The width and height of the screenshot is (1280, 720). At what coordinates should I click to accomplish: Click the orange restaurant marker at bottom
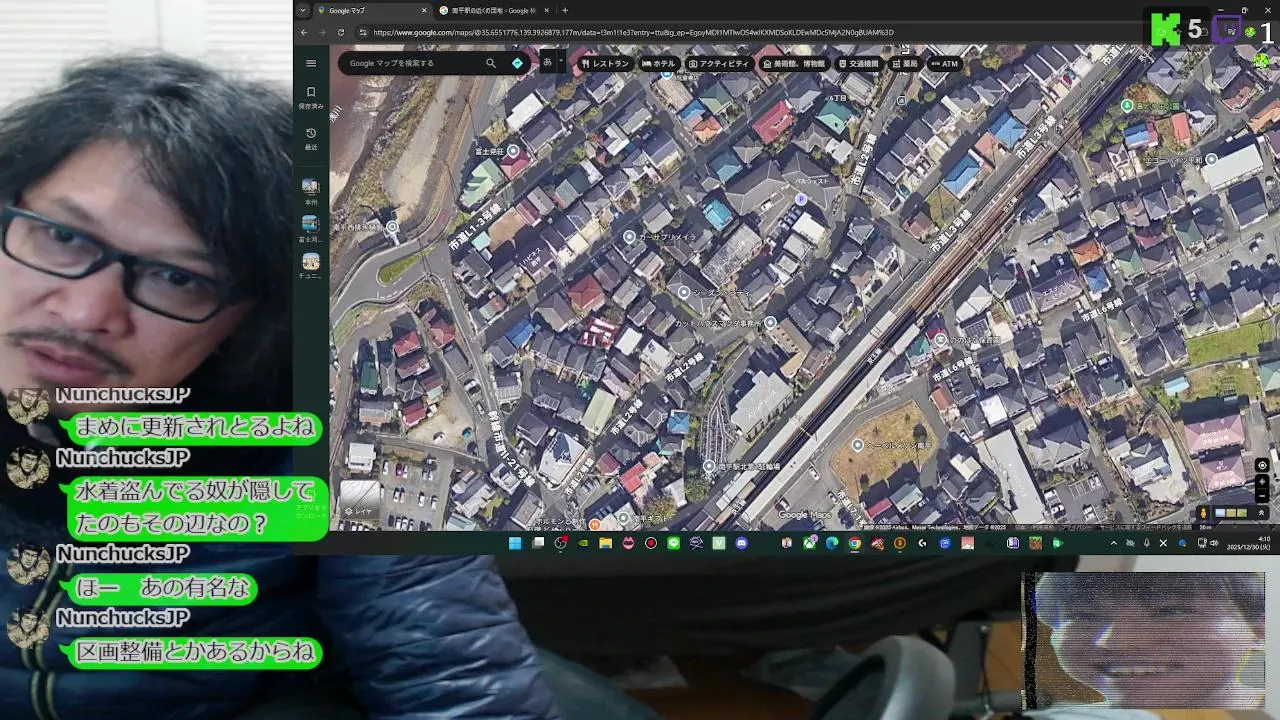click(x=595, y=524)
